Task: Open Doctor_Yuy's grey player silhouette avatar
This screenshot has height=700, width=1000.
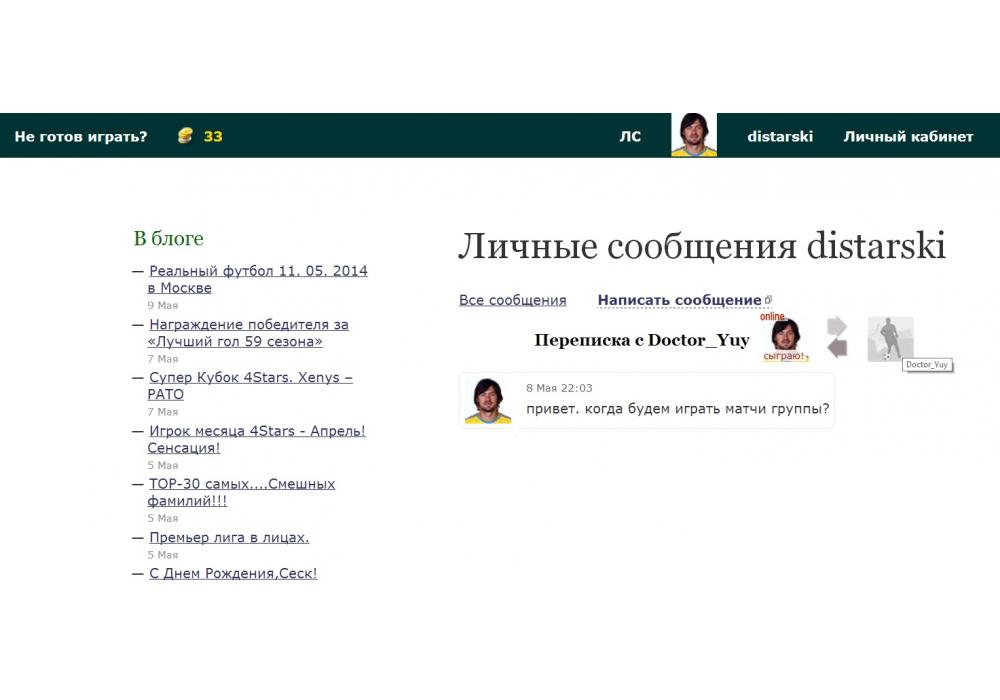Action: click(890, 339)
